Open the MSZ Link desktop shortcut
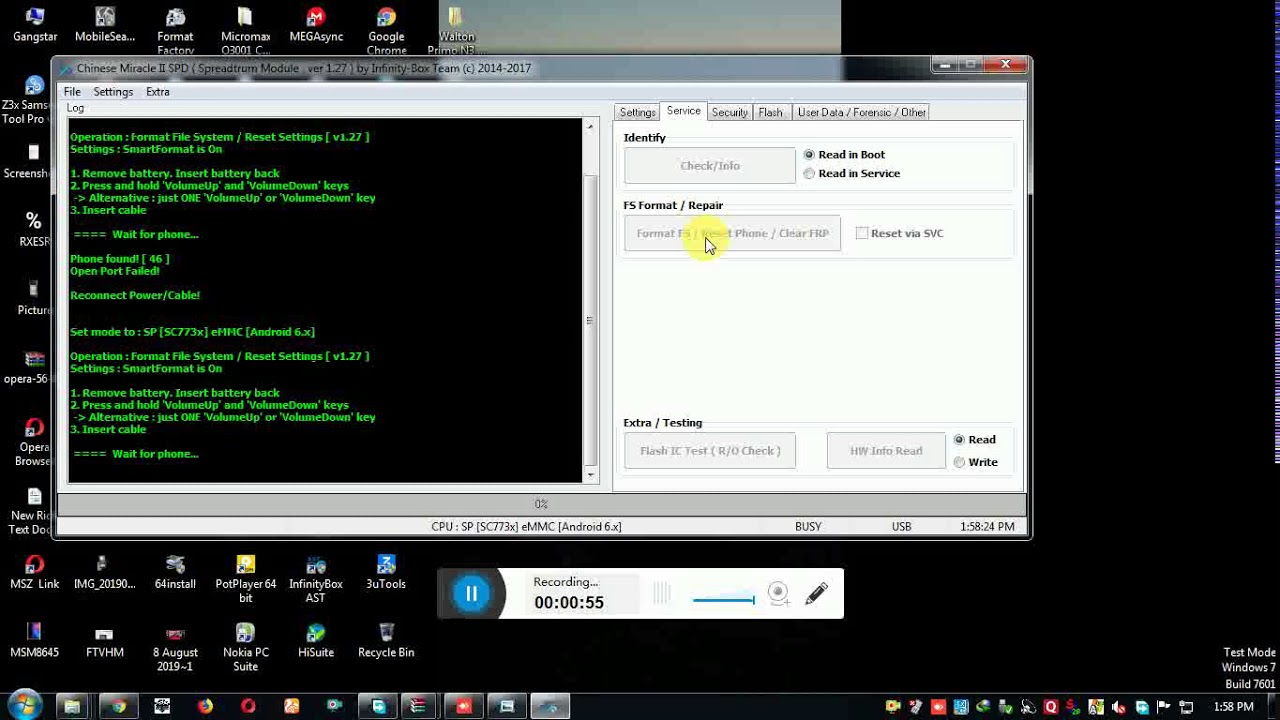Screen dimensions: 1280x720 click(35, 573)
